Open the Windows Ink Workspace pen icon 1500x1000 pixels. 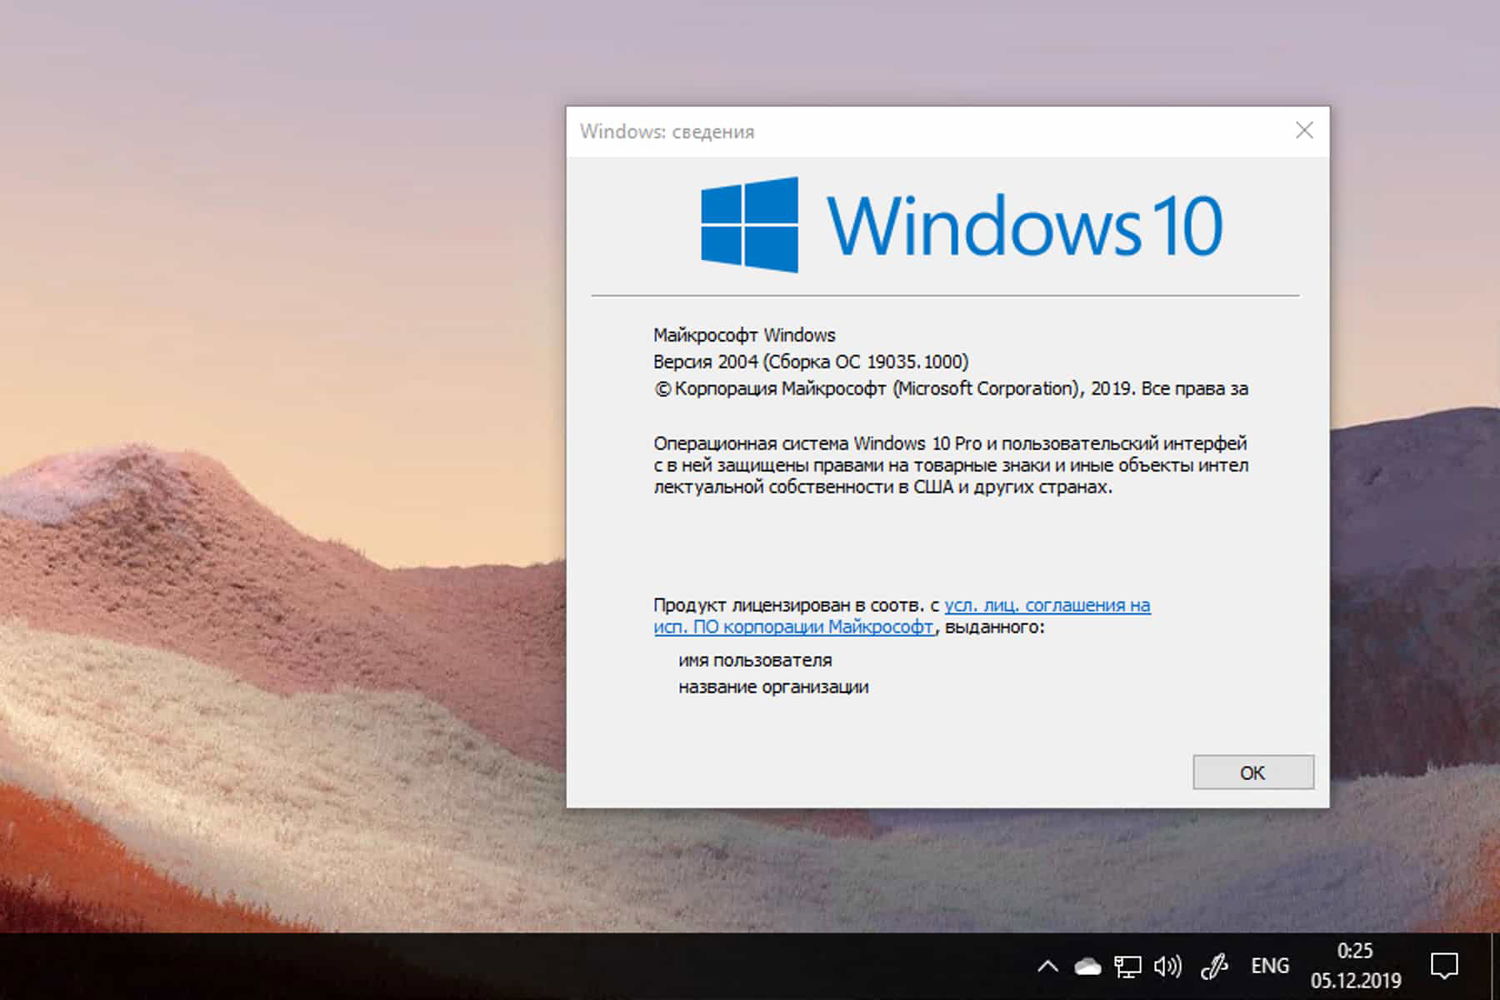(x=1213, y=966)
